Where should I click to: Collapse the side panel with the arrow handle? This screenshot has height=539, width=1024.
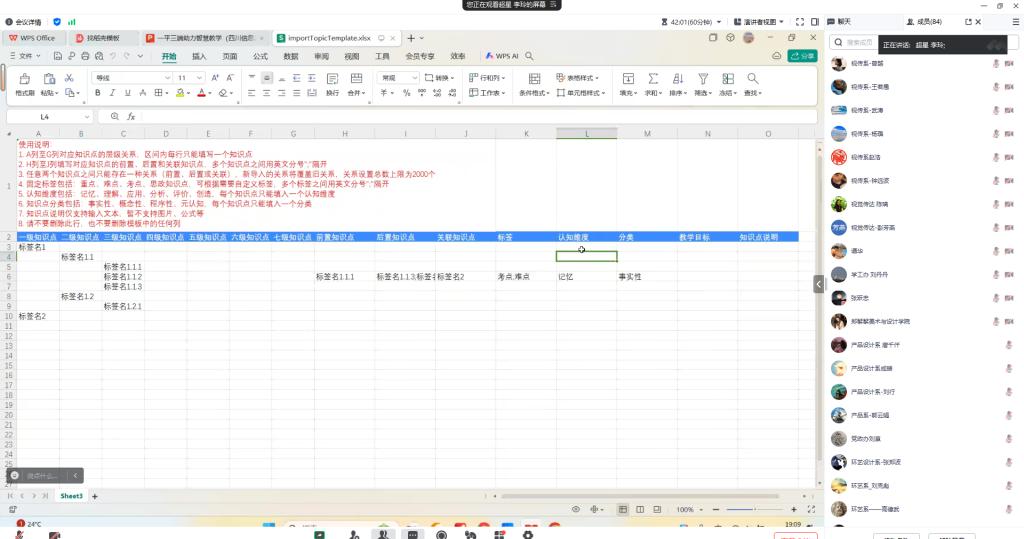coord(818,284)
